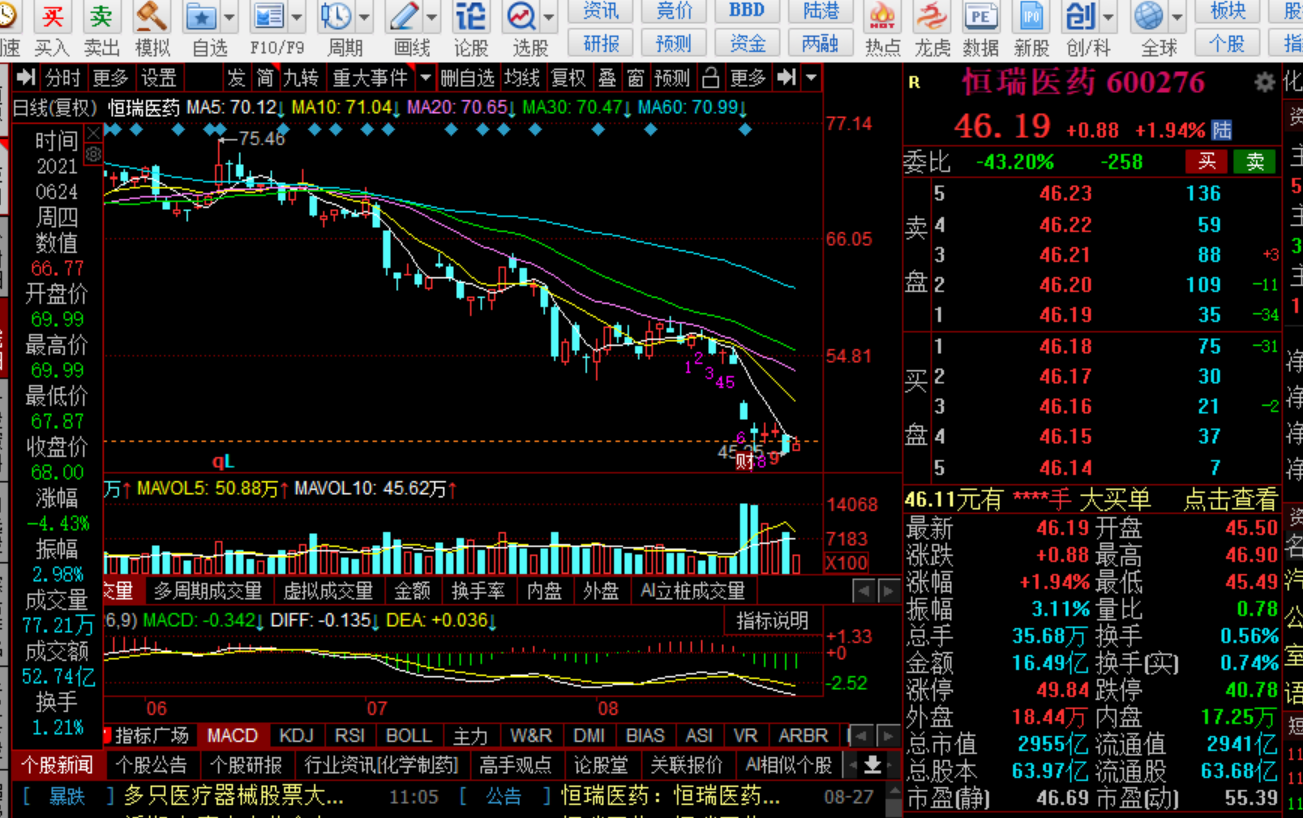Viewport: 1303px width, 818px height.
Task: Toggle the 发 option in the chart toolbar
Action: [236, 78]
